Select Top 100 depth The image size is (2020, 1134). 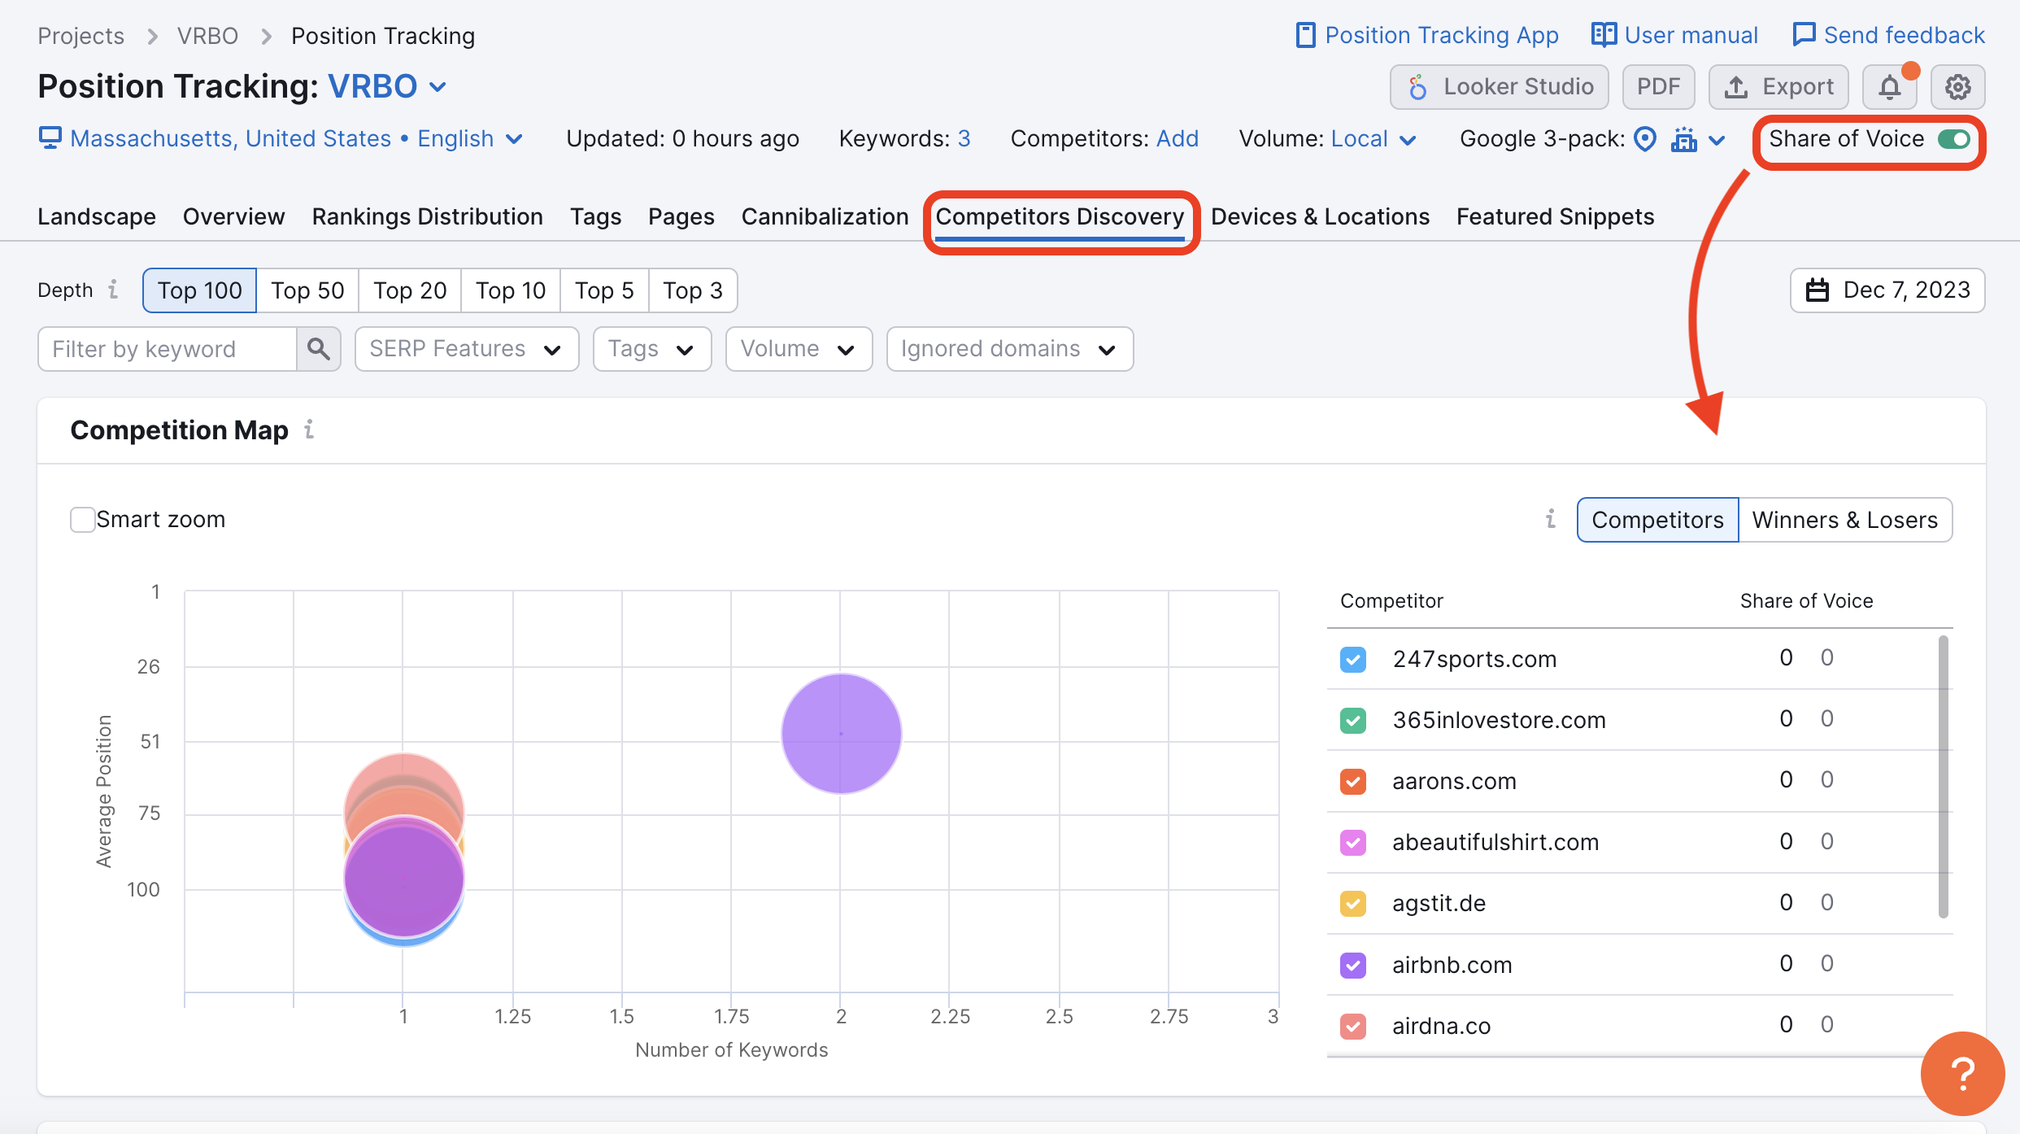199,290
